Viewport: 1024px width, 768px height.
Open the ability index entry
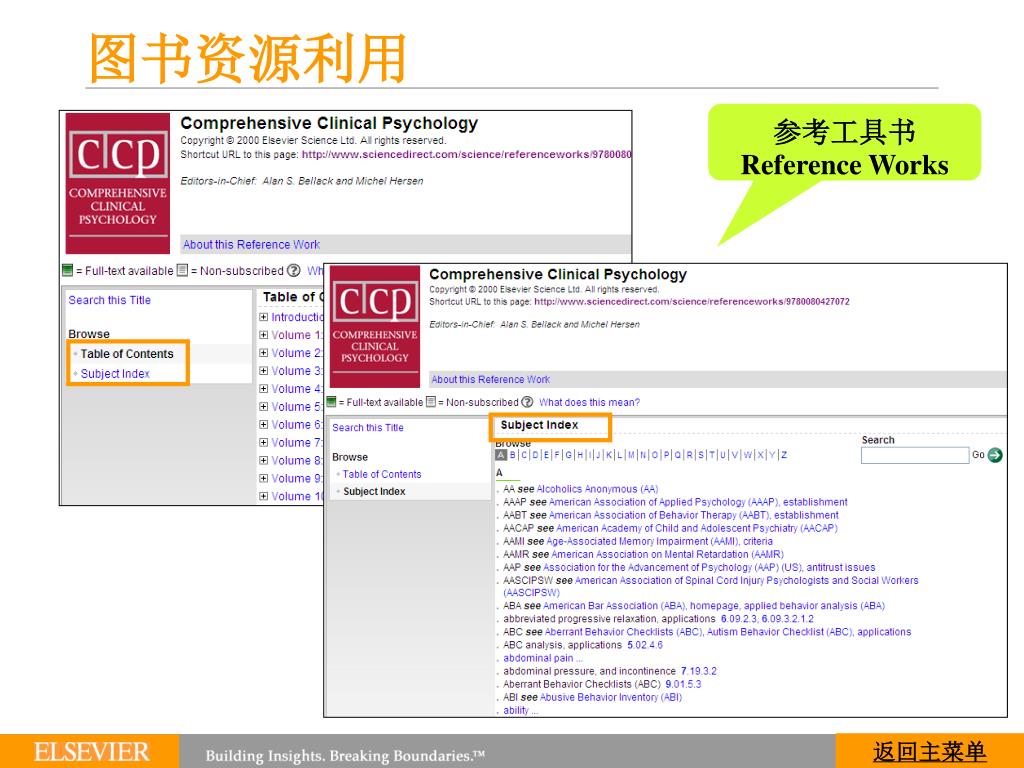520,711
